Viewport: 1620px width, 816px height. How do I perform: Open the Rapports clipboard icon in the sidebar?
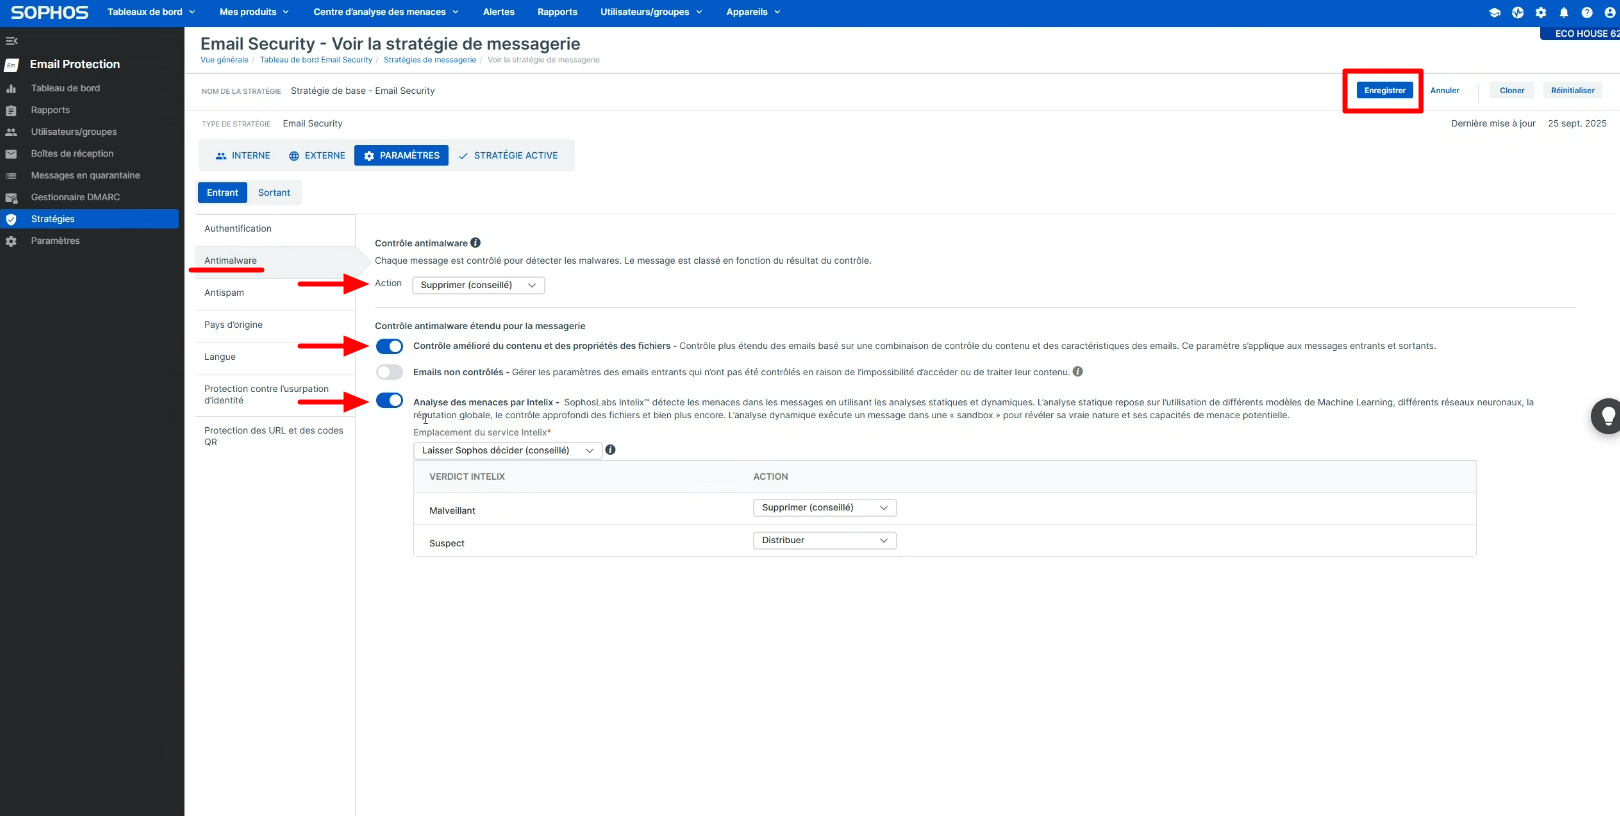click(11, 110)
